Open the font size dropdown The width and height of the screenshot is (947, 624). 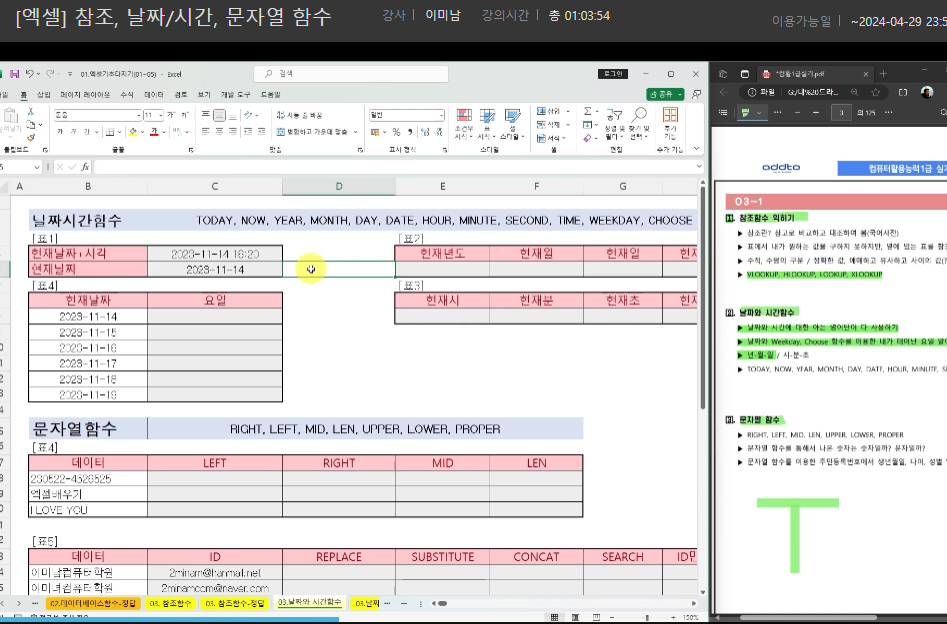pos(160,115)
